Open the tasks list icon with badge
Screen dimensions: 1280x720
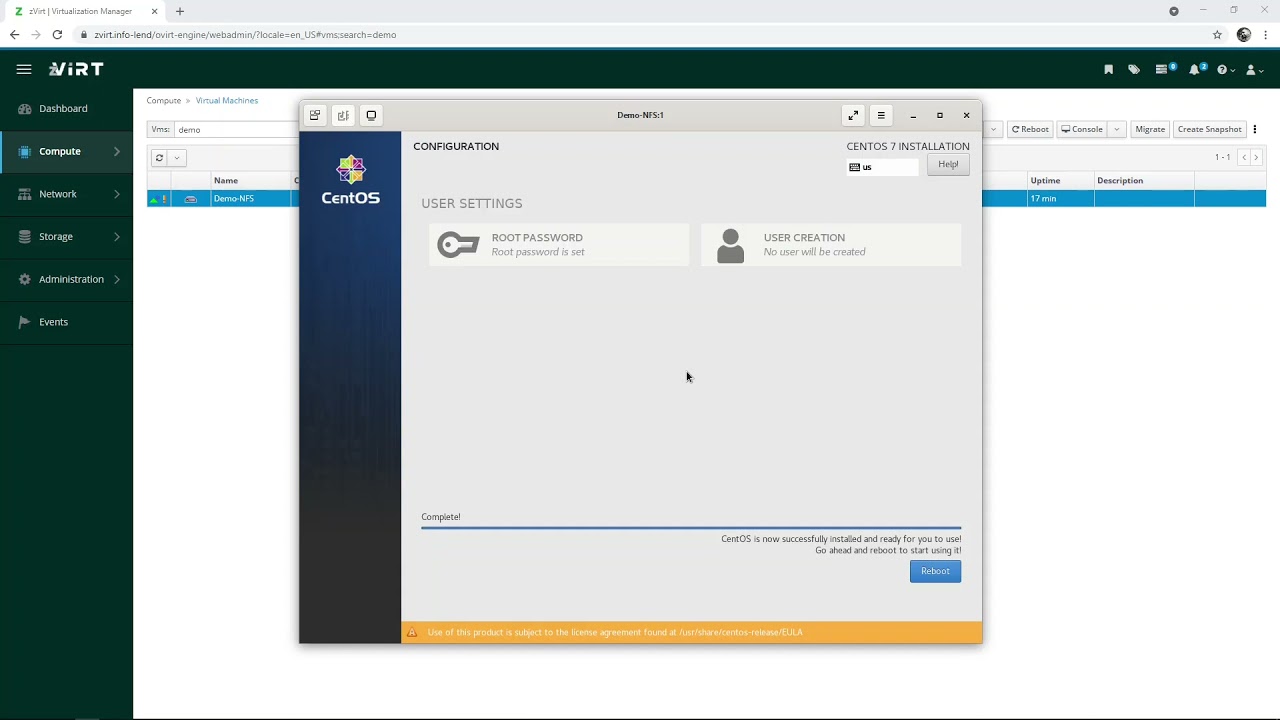coord(1165,69)
